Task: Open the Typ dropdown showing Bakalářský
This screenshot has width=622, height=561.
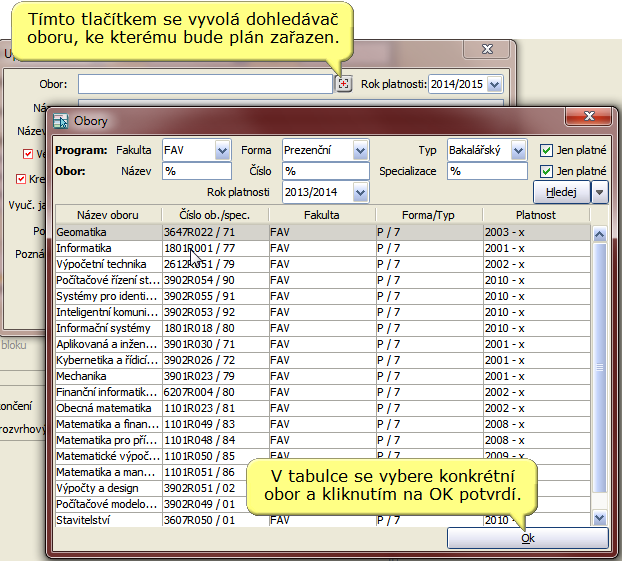Action: [x=518, y=150]
